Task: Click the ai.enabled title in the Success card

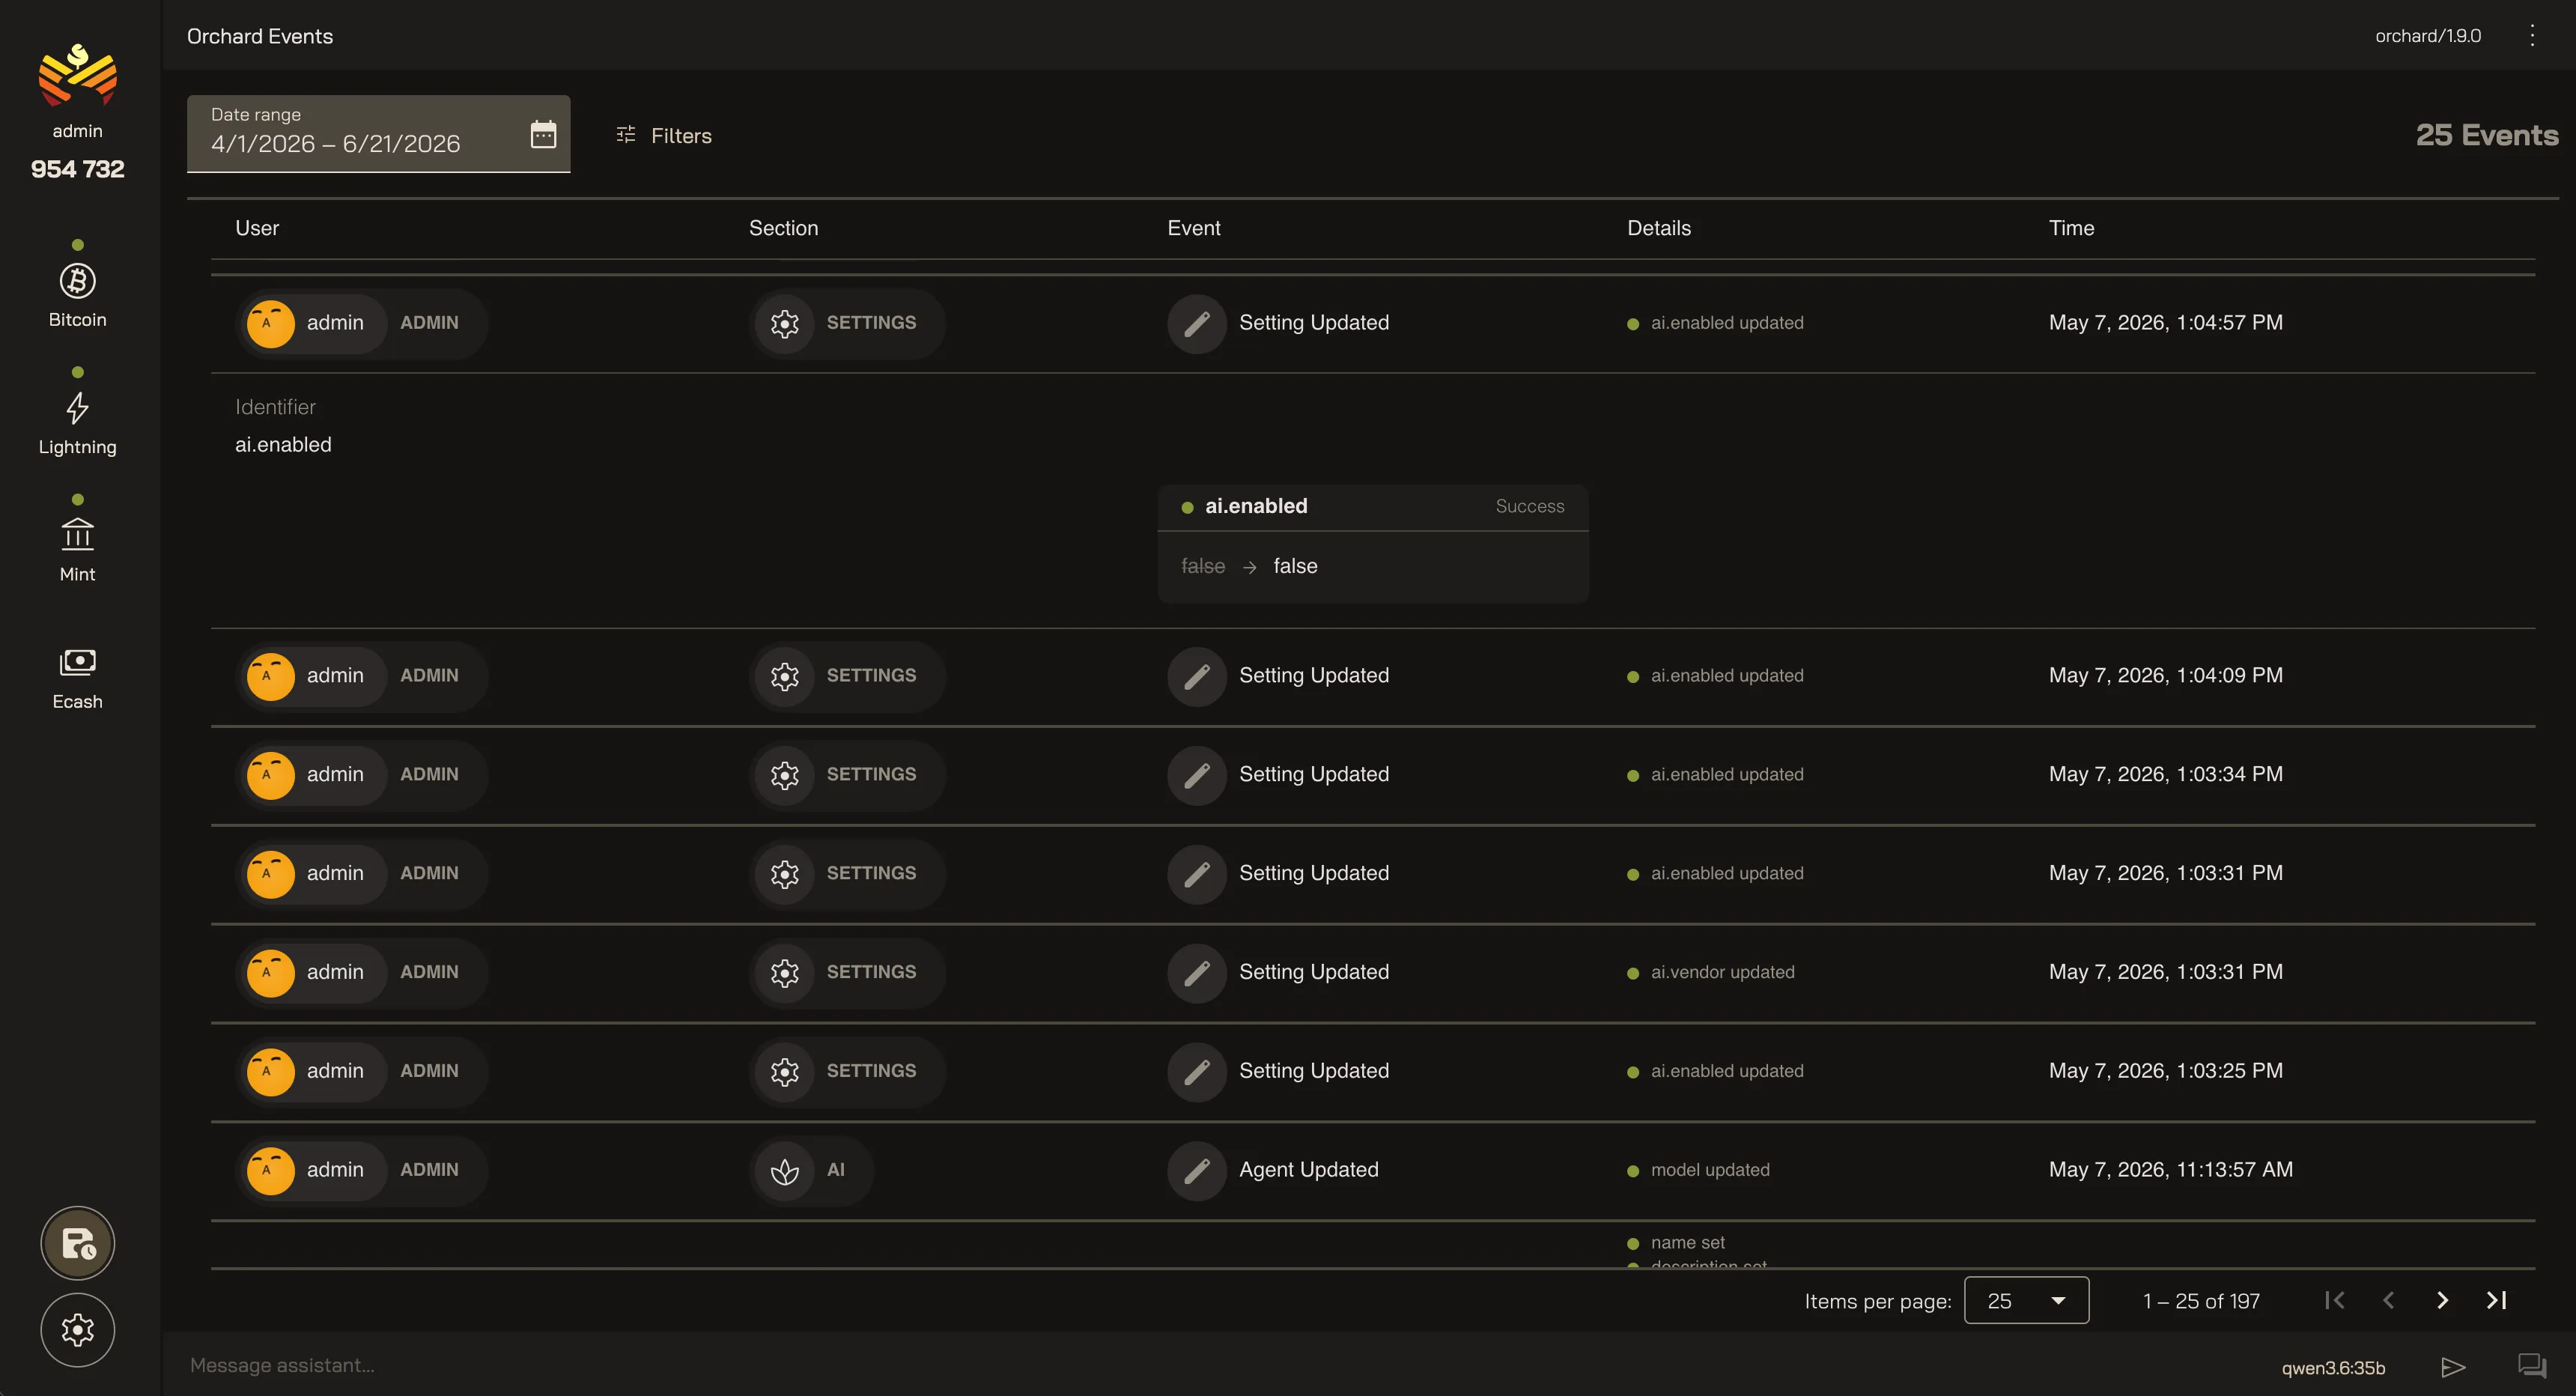Action: [1256, 506]
